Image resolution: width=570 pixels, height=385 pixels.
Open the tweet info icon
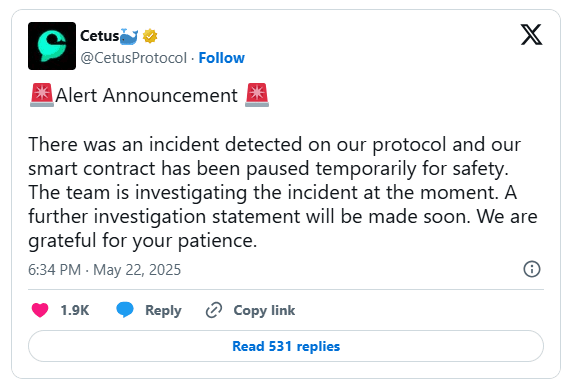pos(531,269)
